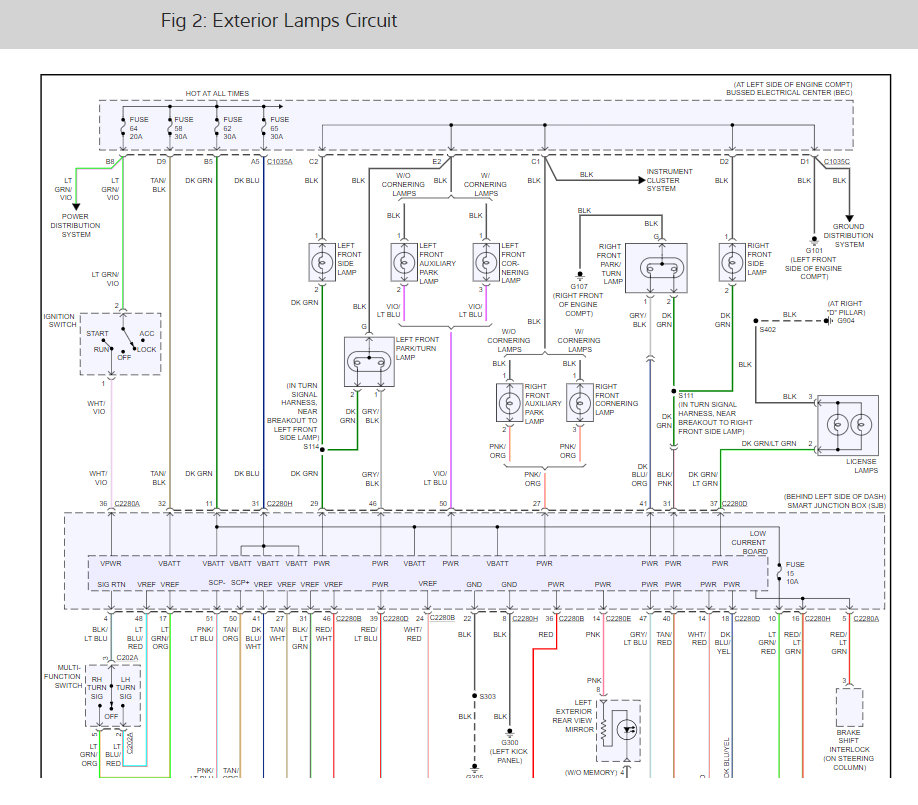
Task: Click the left front auxiliary park lamp symbol
Action: pyautogui.click(x=404, y=263)
